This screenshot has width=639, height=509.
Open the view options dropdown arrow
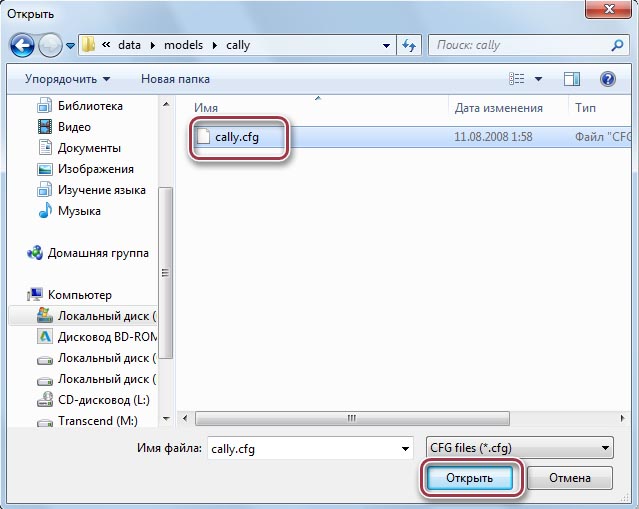tap(538, 79)
